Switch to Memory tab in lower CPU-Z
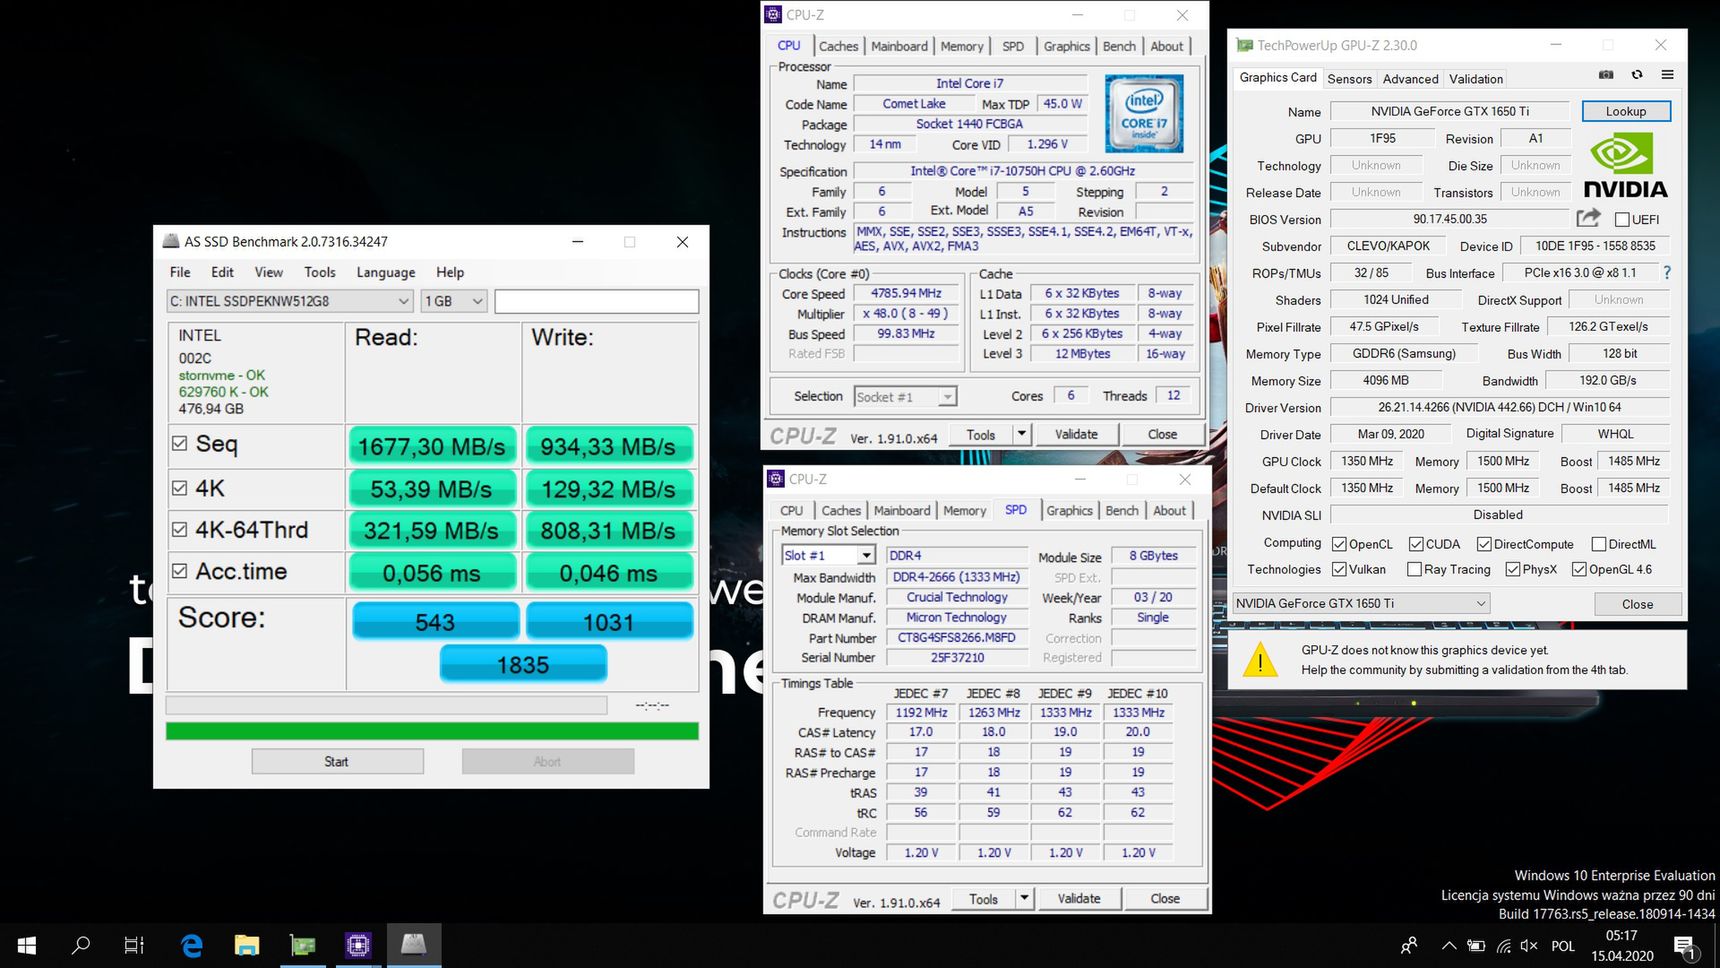 pyautogui.click(x=964, y=510)
